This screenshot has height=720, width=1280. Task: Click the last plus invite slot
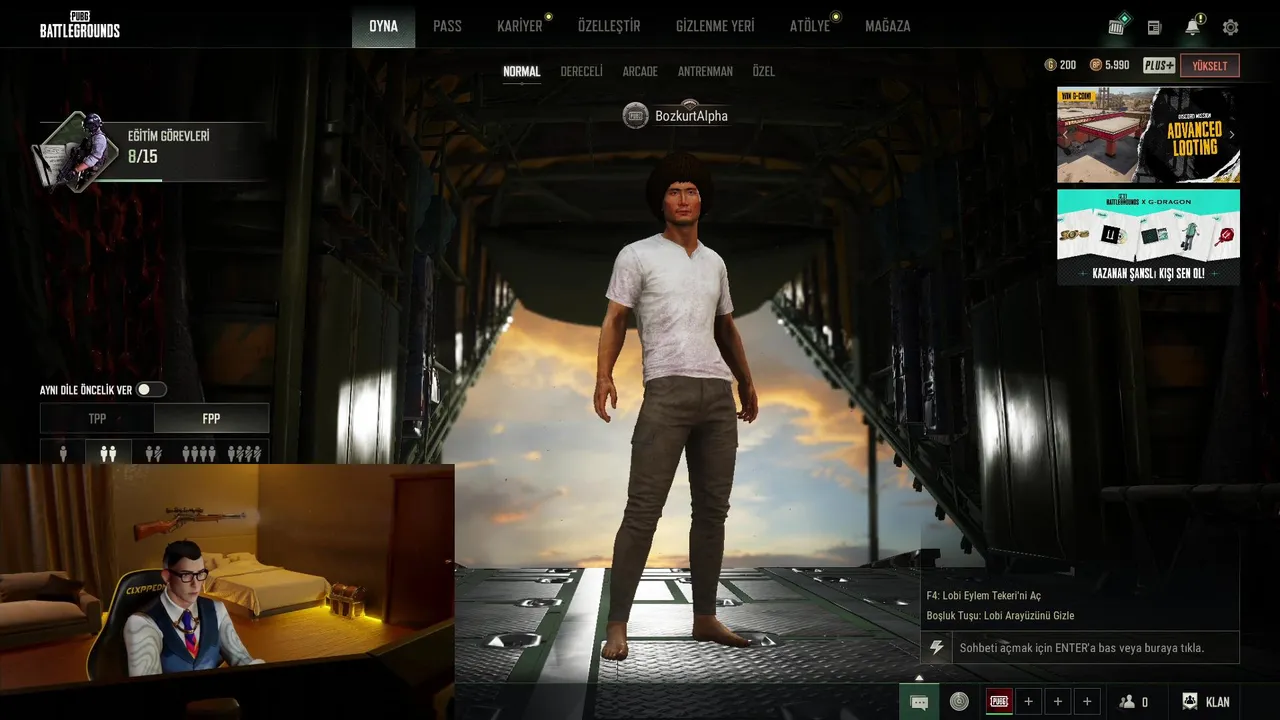[x=1087, y=701]
